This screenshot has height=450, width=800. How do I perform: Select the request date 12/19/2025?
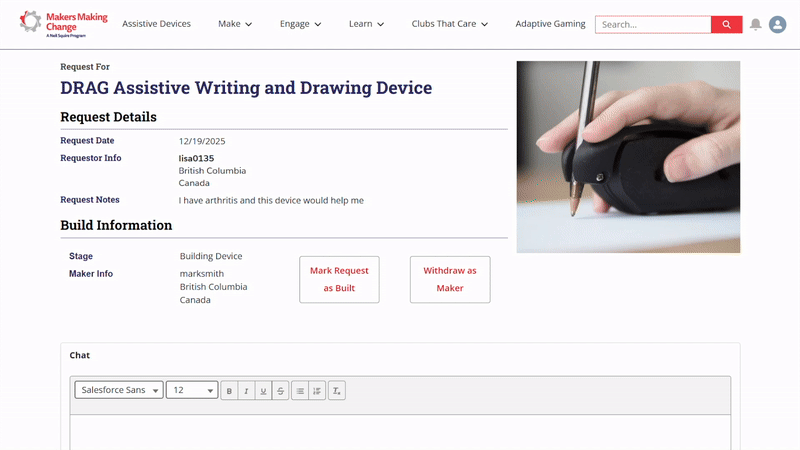click(202, 141)
